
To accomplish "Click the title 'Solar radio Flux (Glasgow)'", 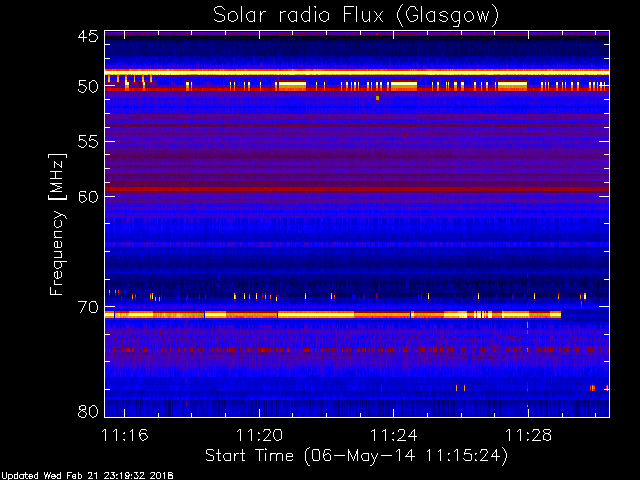I will tap(356, 16).
